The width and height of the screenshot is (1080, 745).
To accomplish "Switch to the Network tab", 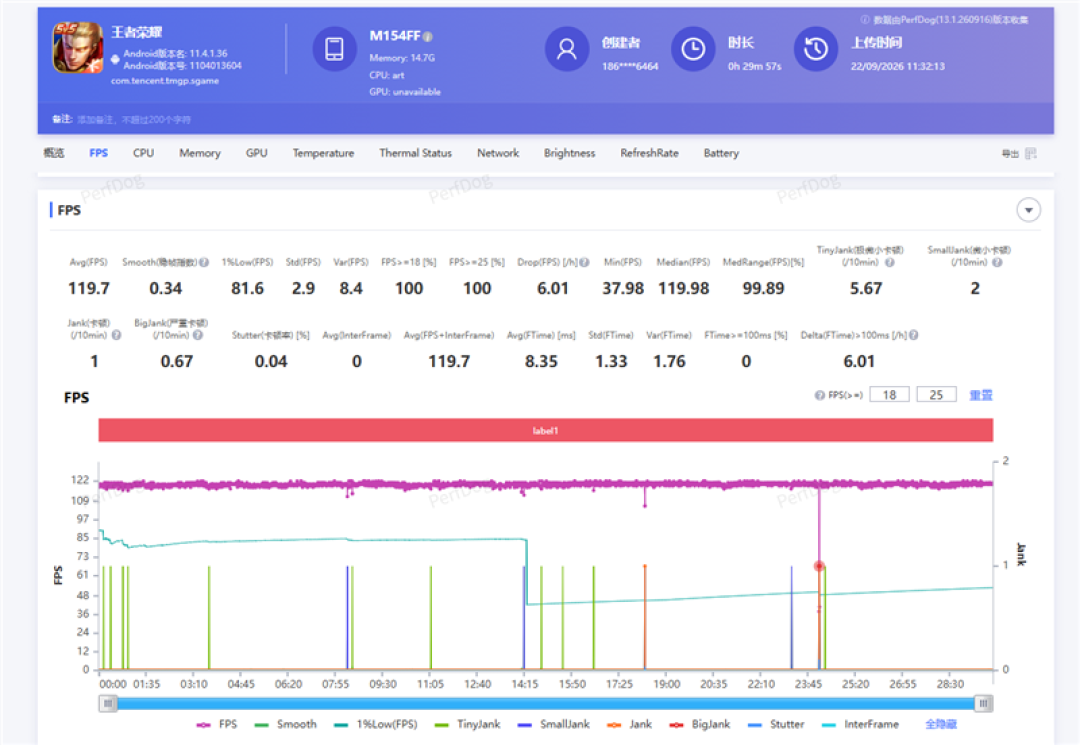I will [x=498, y=153].
